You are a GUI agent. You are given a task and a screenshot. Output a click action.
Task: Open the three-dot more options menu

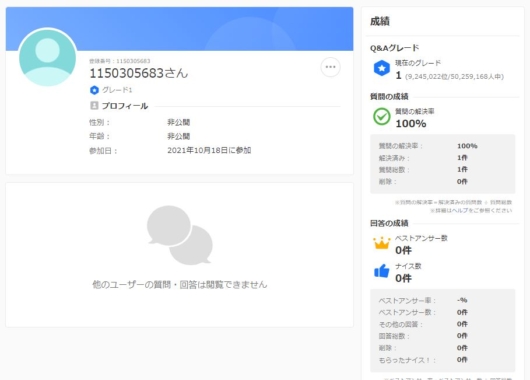click(330, 67)
